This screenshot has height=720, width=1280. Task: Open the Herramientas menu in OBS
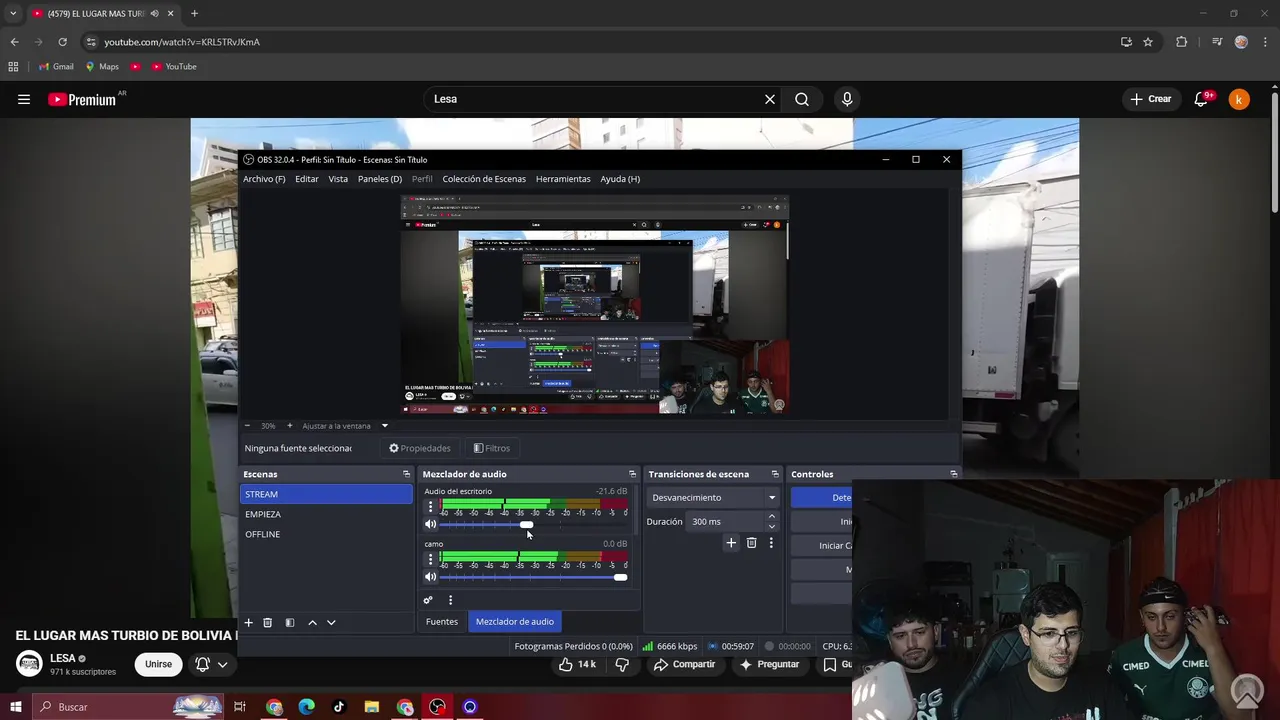coord(563,179)
